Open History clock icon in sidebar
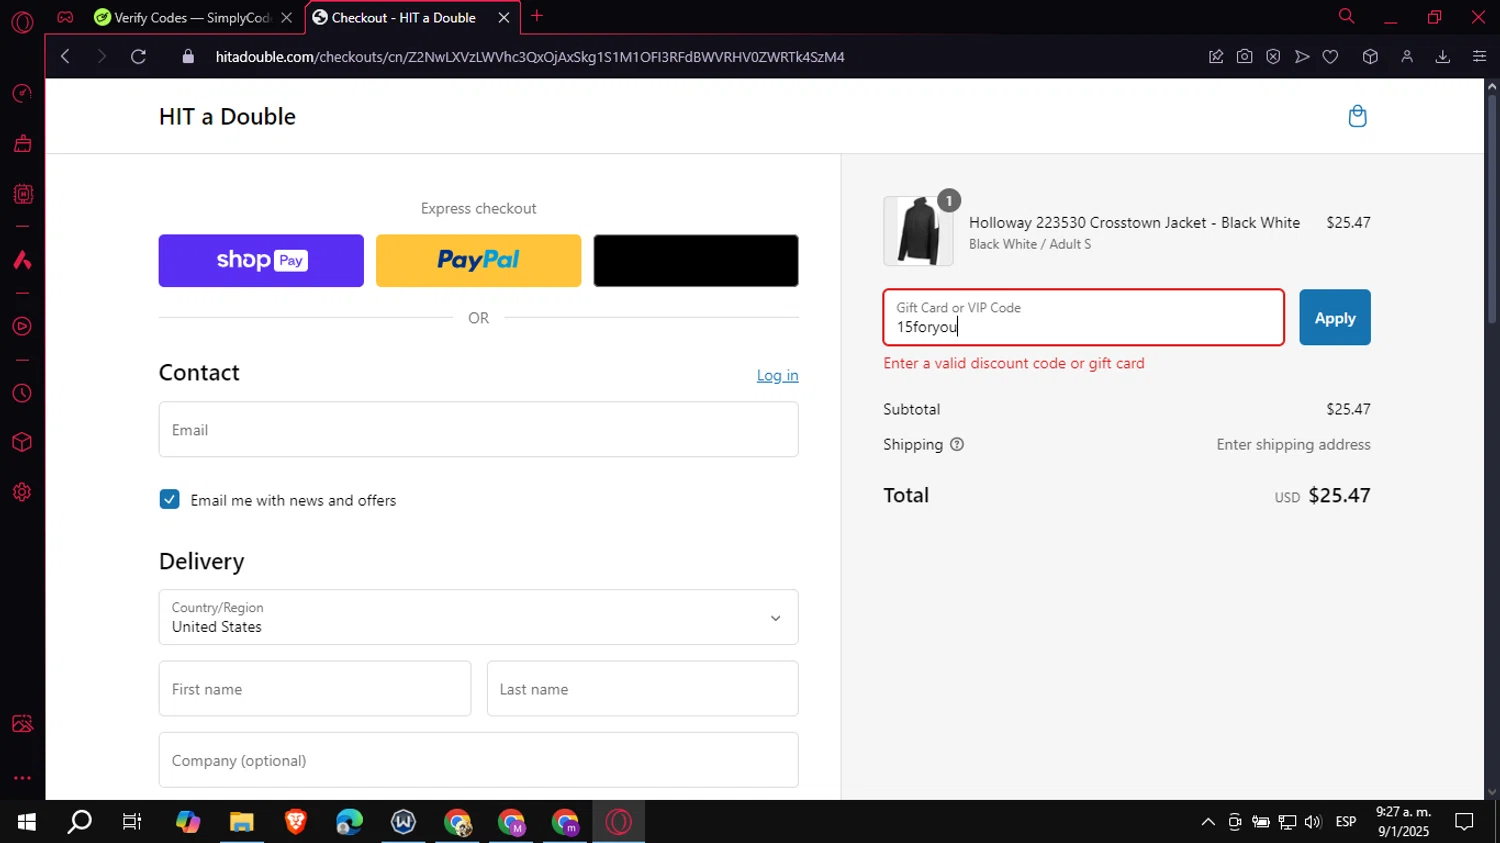Viewport: 1500px width, 843px height. coord(22,394)
